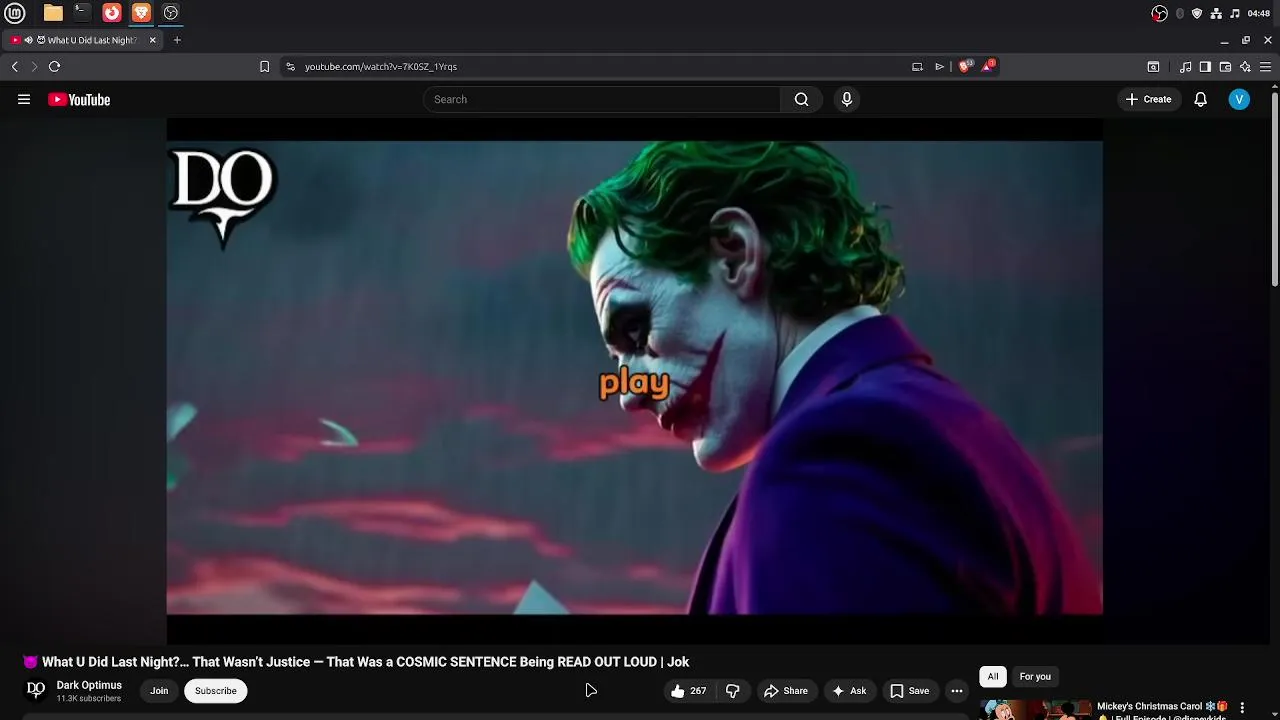The width and height of the screenshot is (1280, 720).
Task: Start voice search with microphone icon
Action: click(846, 99)
